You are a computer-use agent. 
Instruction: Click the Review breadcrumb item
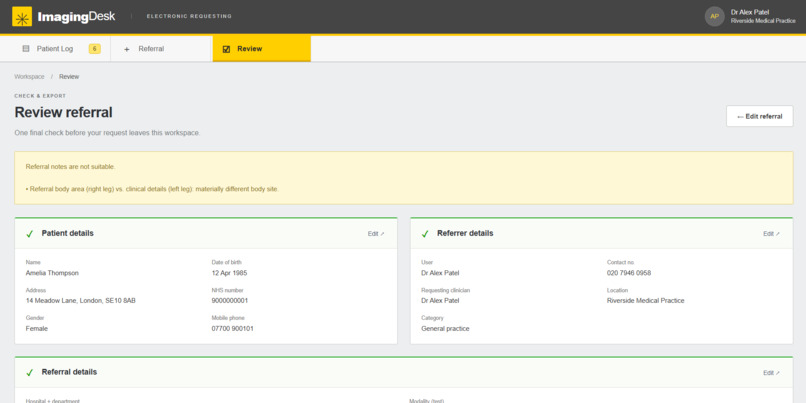(x=69, y=77)
